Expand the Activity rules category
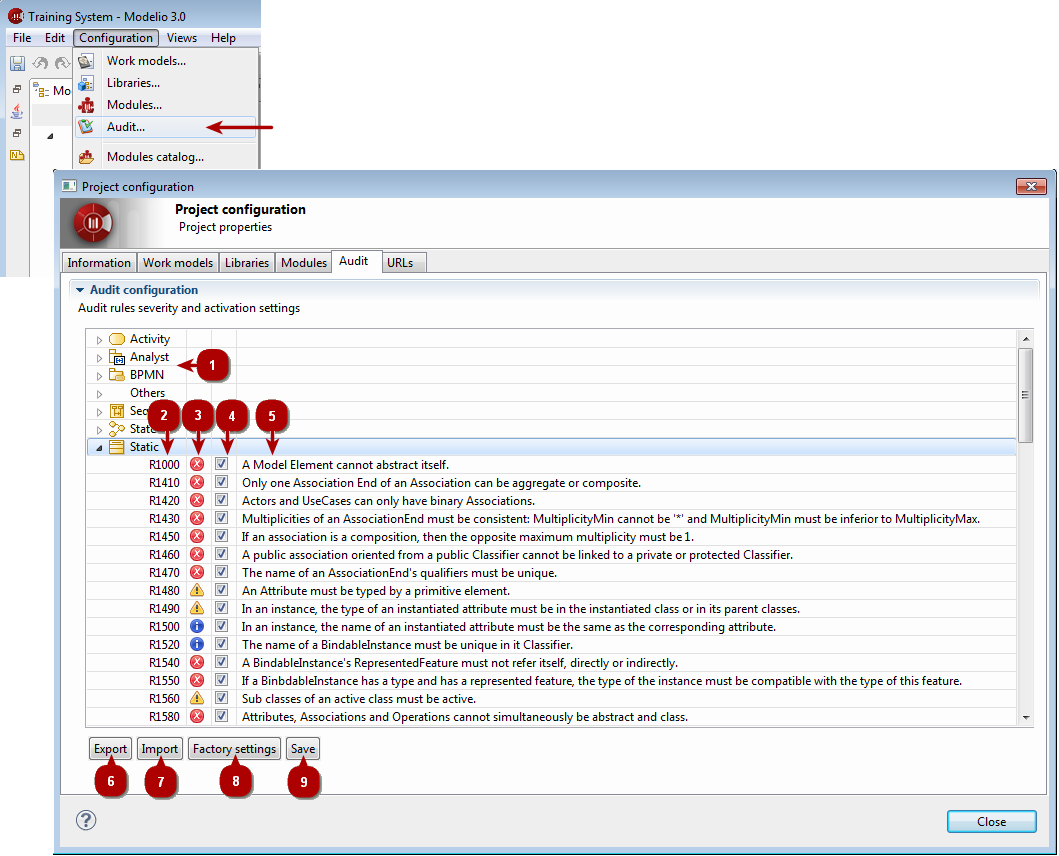 [99, 340]
